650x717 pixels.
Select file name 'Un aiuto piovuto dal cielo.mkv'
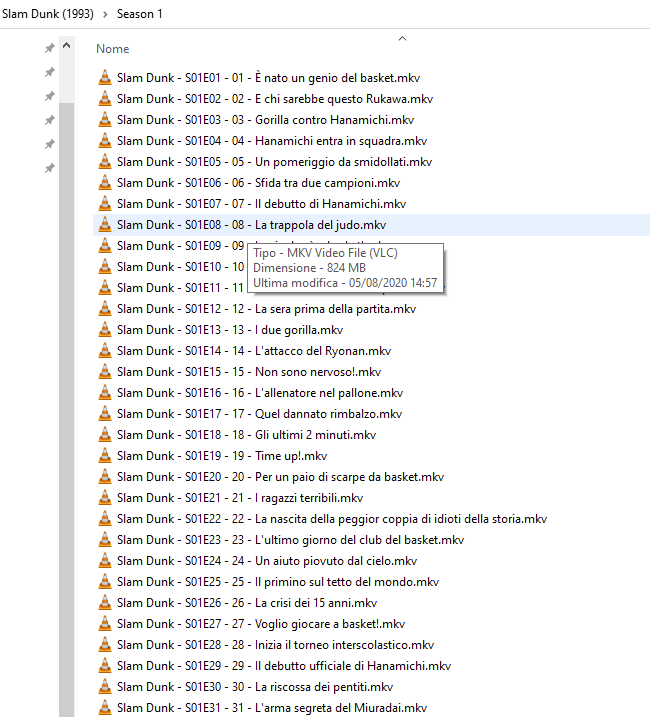coord(336,562)
